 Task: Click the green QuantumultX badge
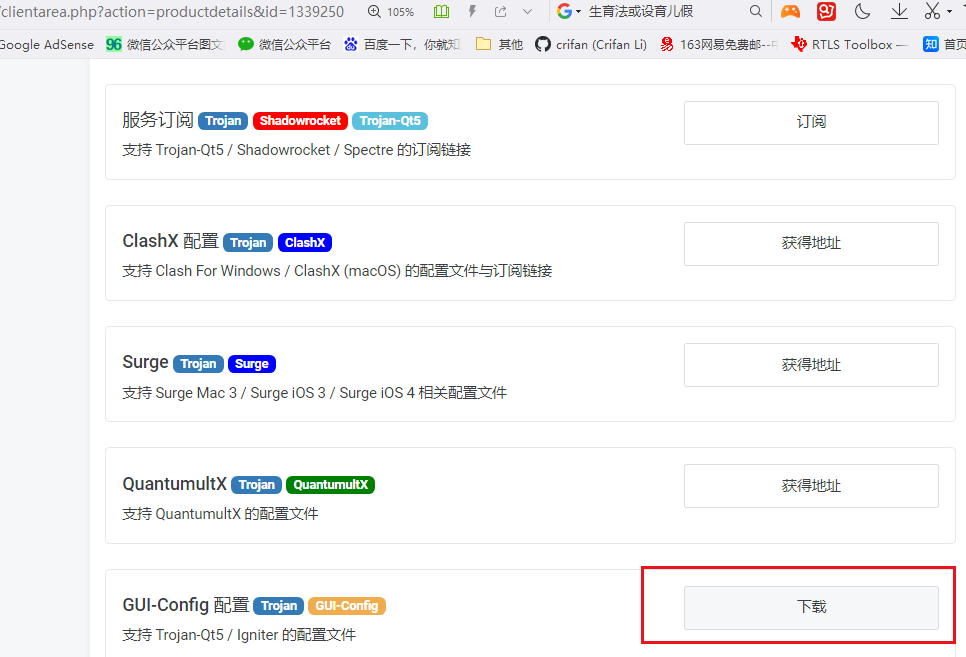pyautogui.click(x=330, y=485)
